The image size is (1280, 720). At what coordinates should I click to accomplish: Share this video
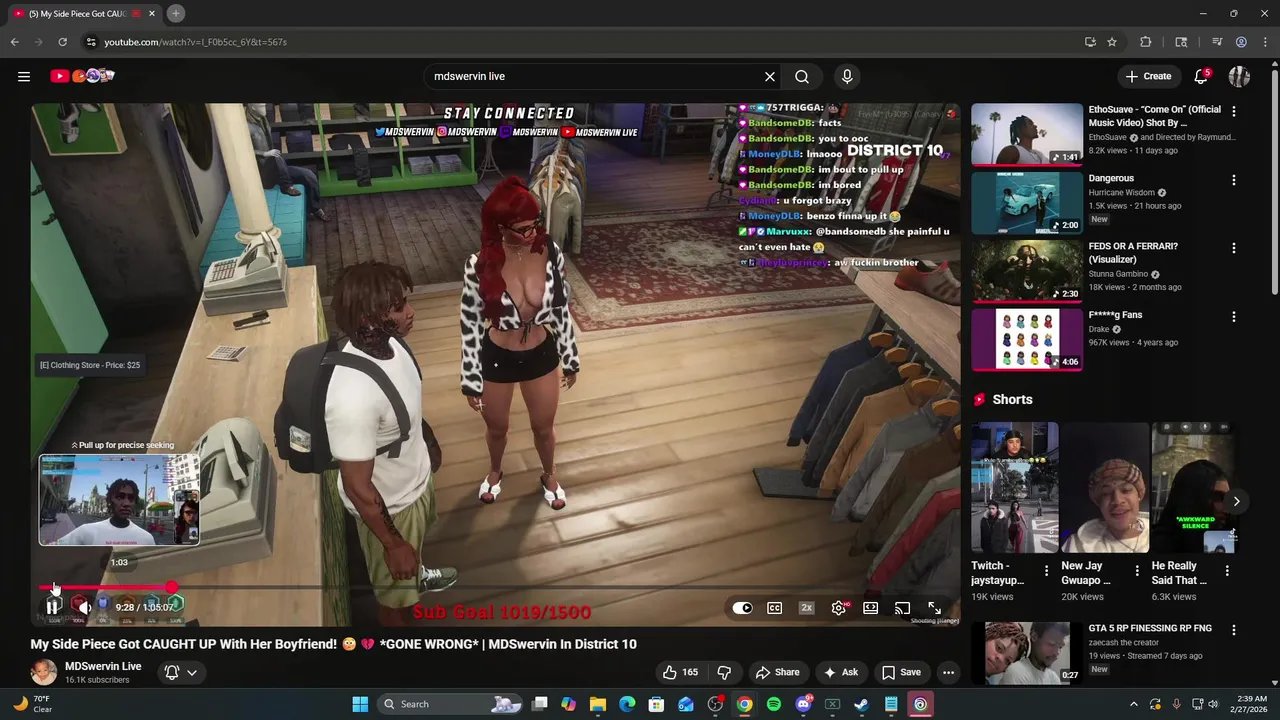pos(777,672)
